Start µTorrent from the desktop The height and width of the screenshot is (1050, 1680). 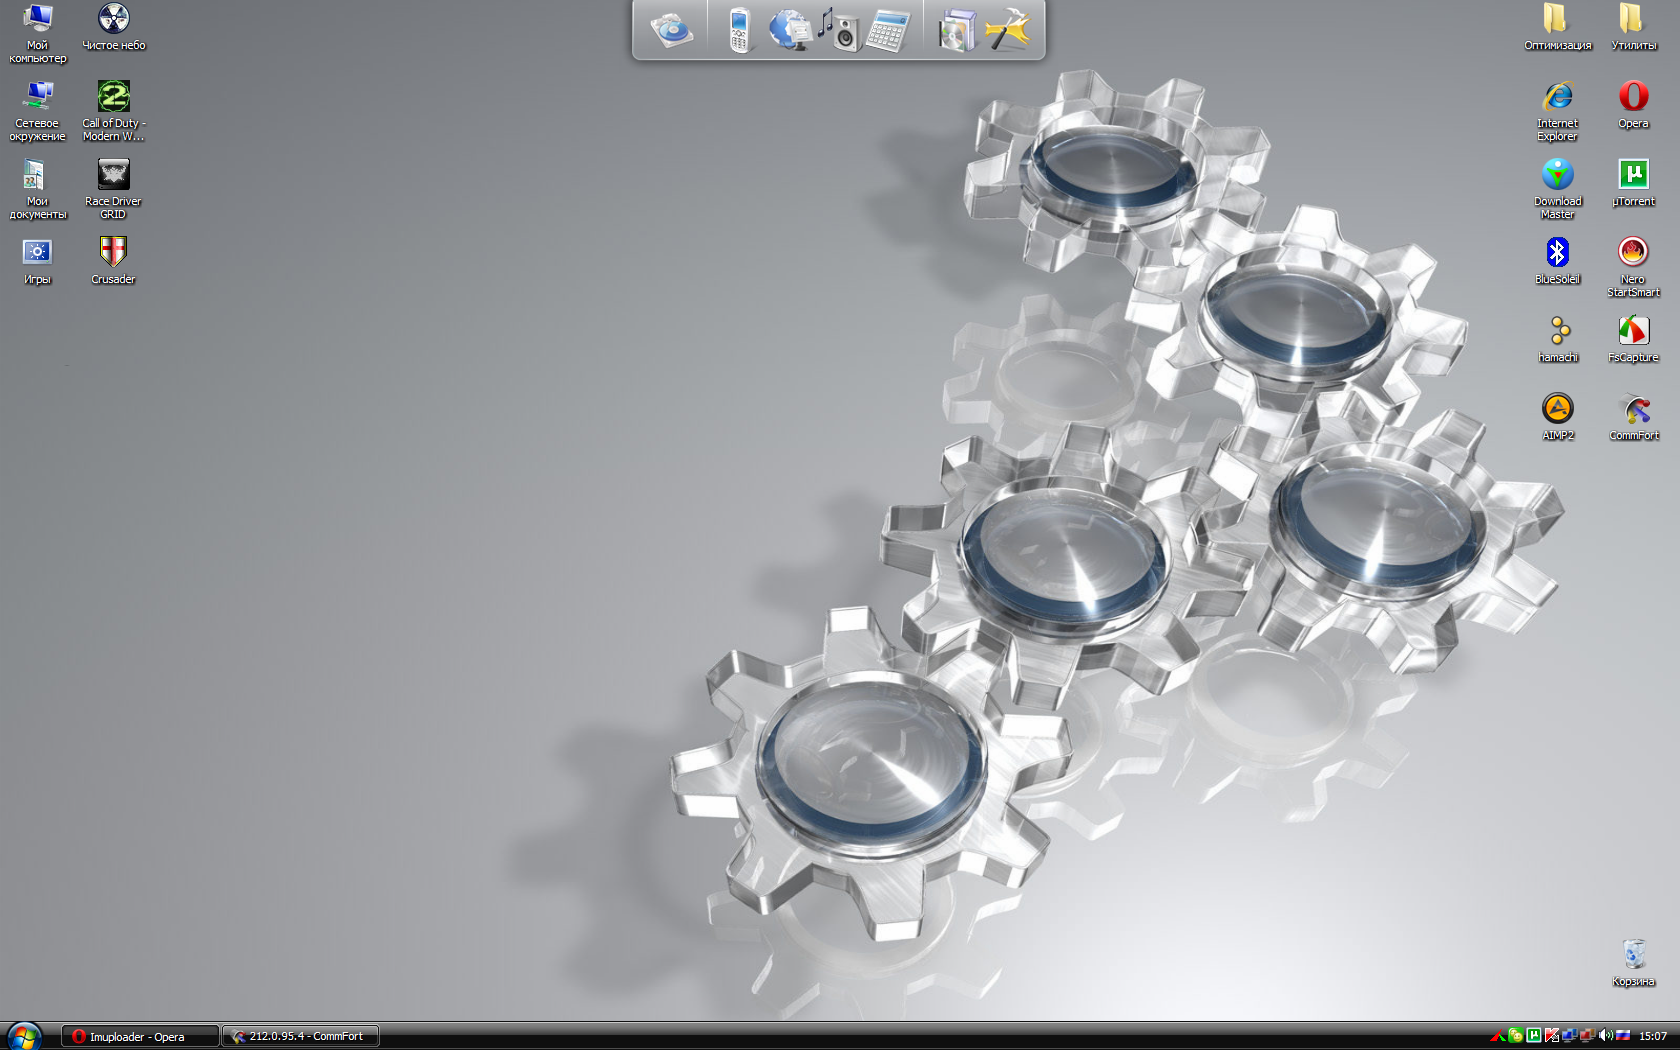tap(1633, 175)
